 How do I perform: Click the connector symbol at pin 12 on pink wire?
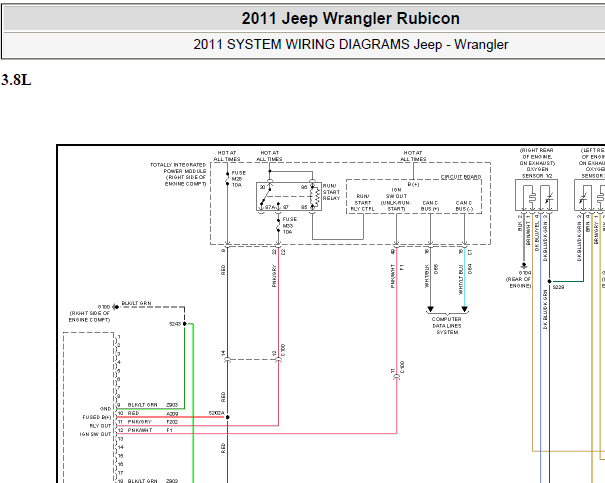pos(278,360)
